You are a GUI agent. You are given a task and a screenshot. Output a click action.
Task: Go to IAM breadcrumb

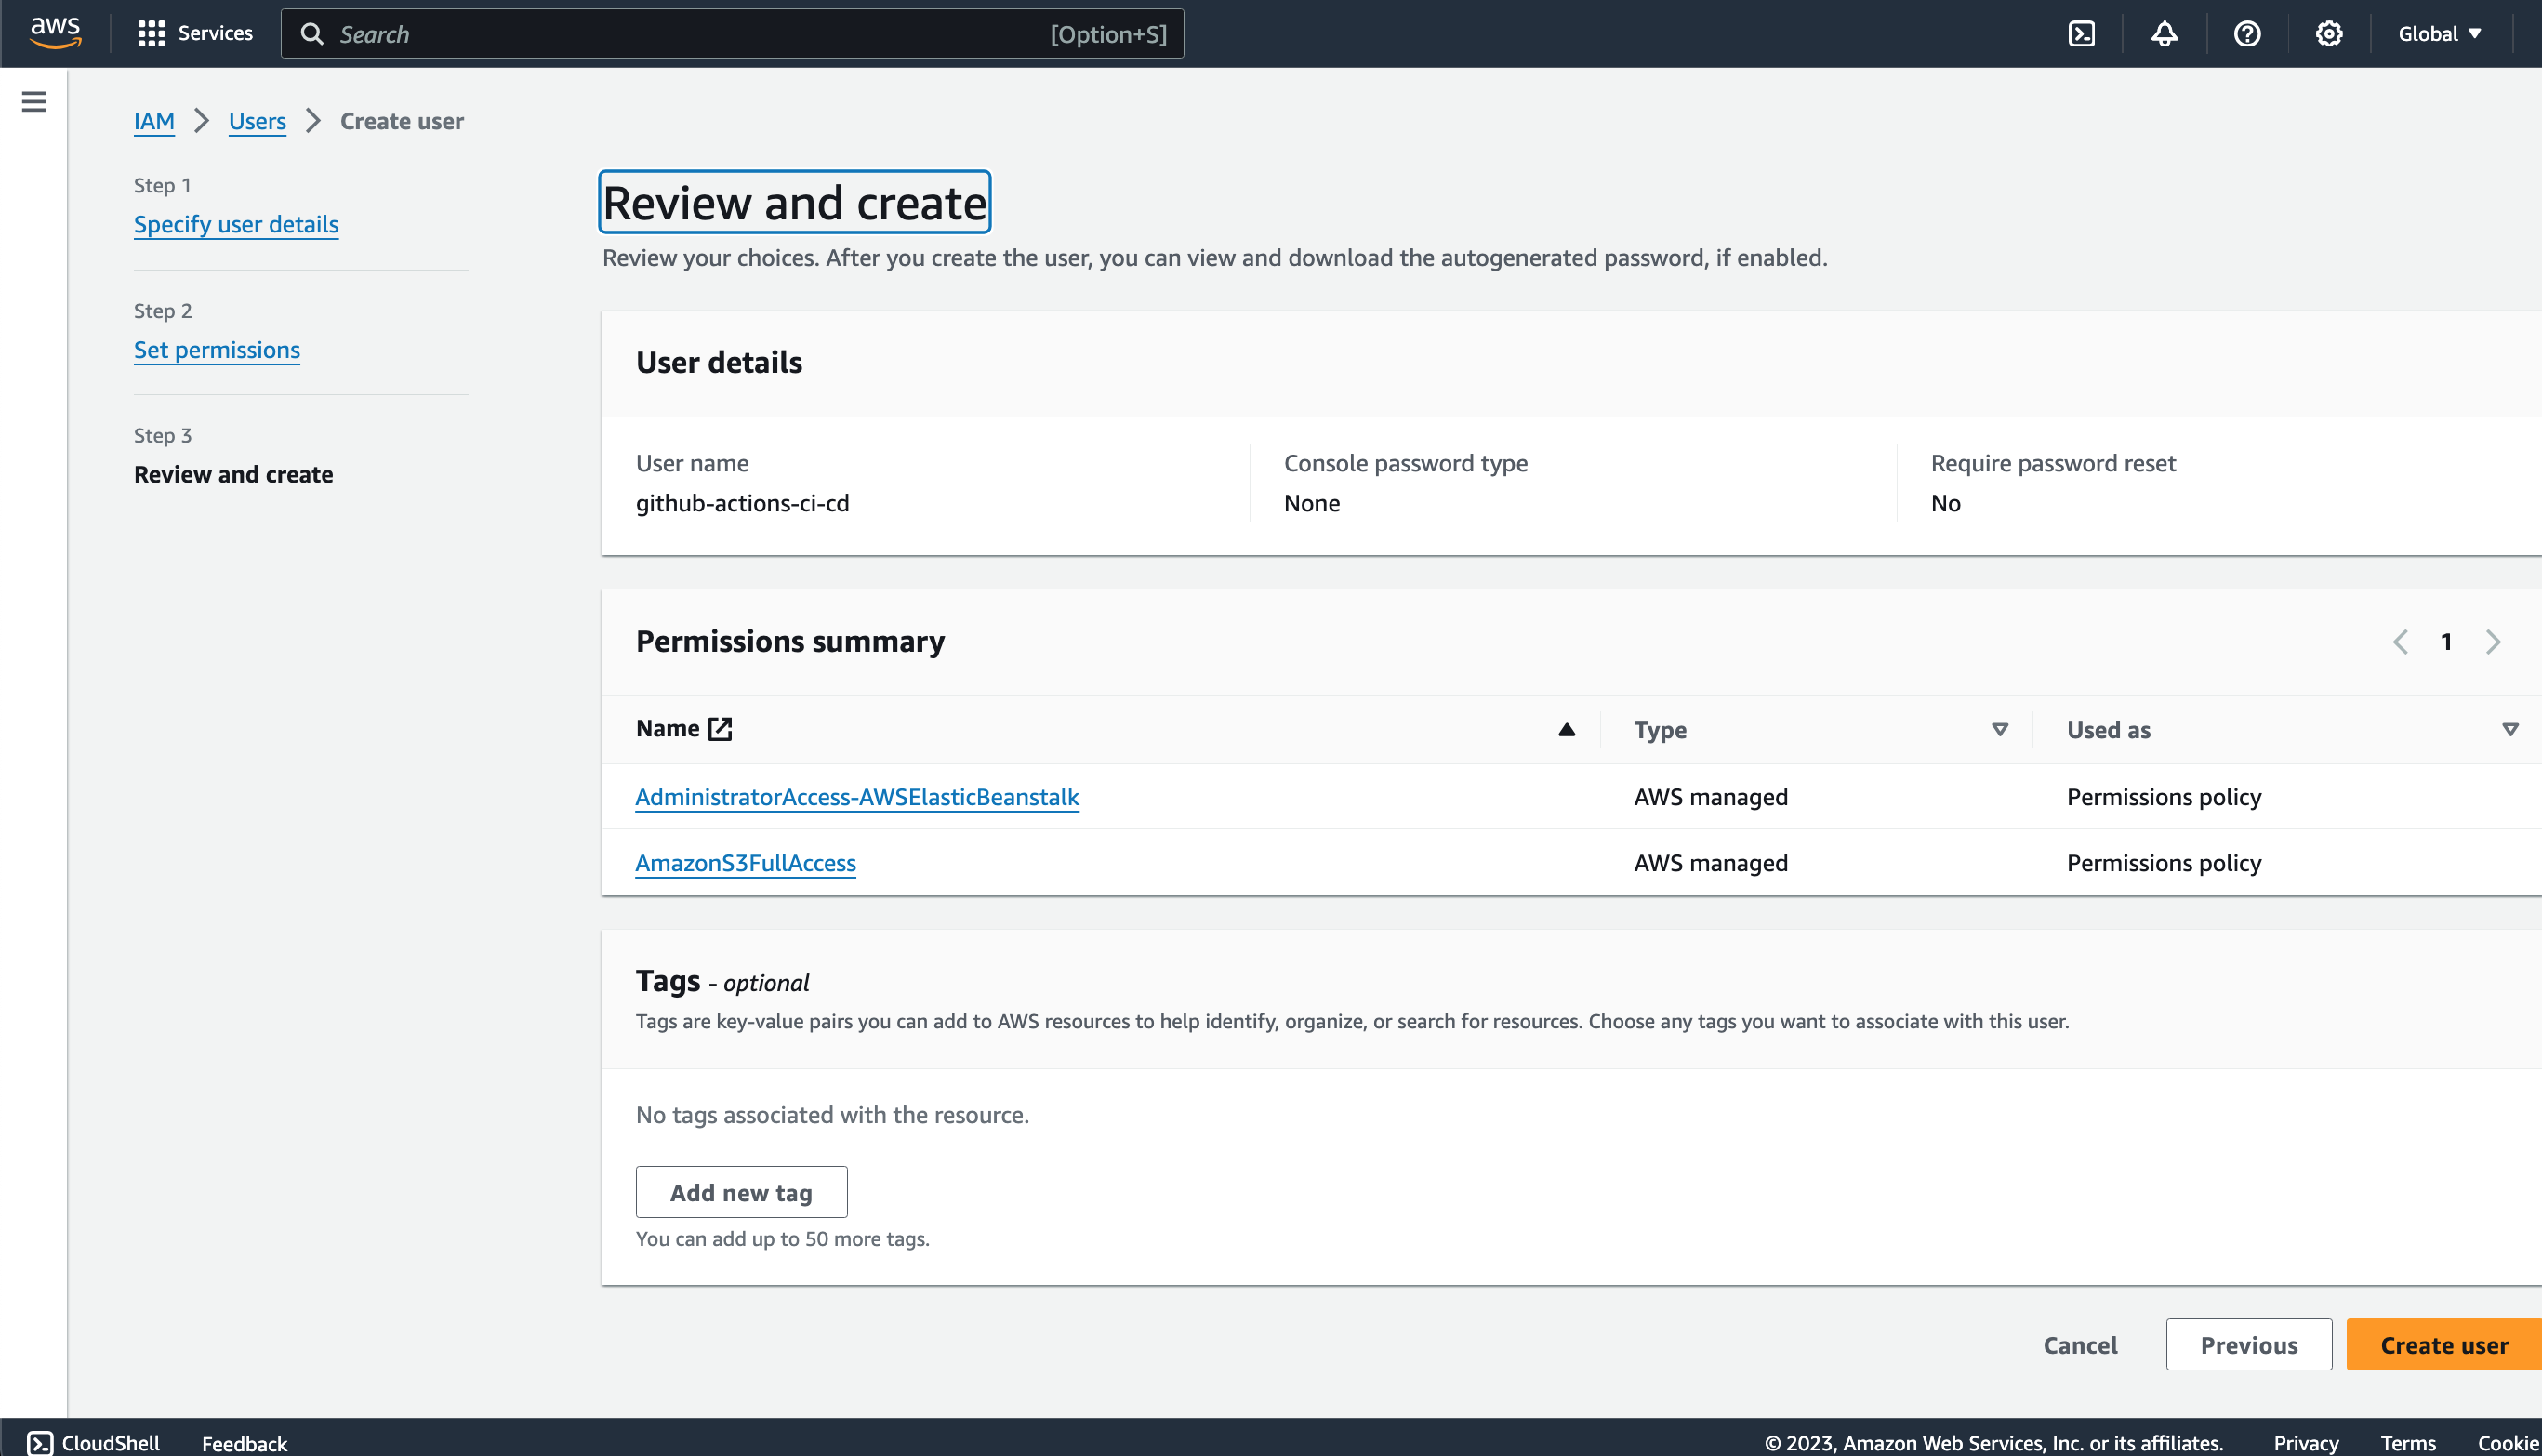(x=154, y=121)
